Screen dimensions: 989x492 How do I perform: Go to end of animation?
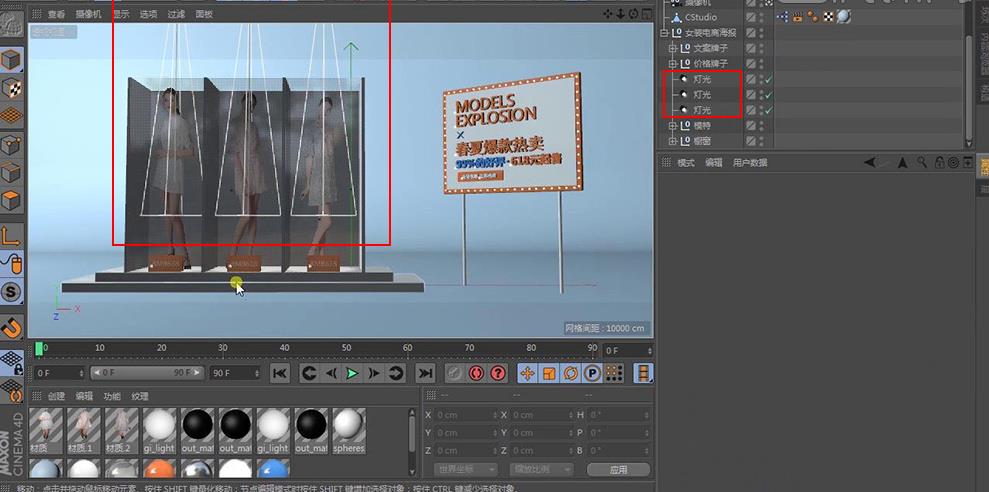click(x=426, y=373)
